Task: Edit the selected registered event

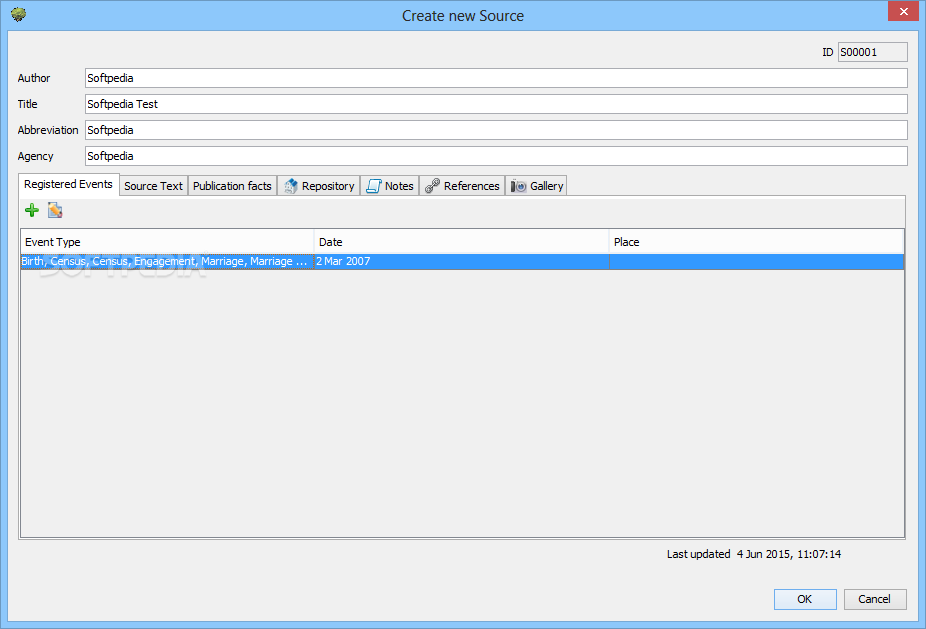Action: click(x=55, y=210)
